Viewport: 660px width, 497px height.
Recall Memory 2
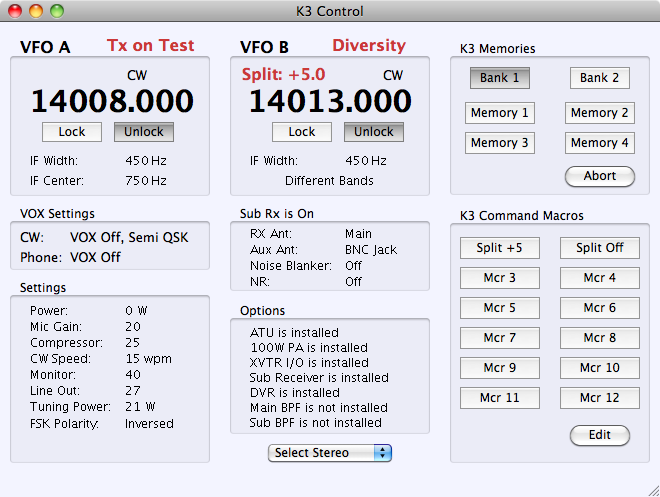point(600,113)
